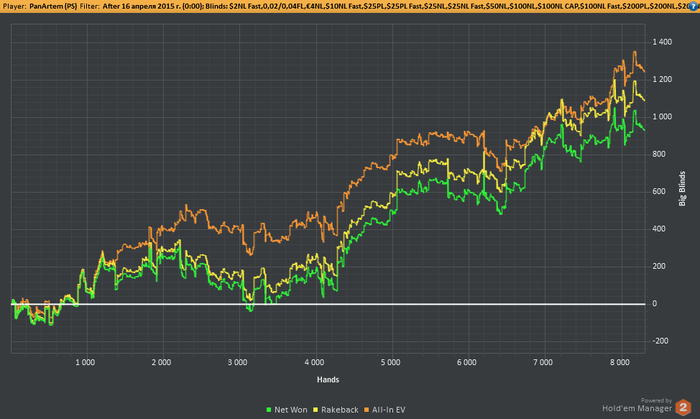700x419 pixels.
Task: Click the Rakeback yellow legend swatch
Action: pos(316,410)
